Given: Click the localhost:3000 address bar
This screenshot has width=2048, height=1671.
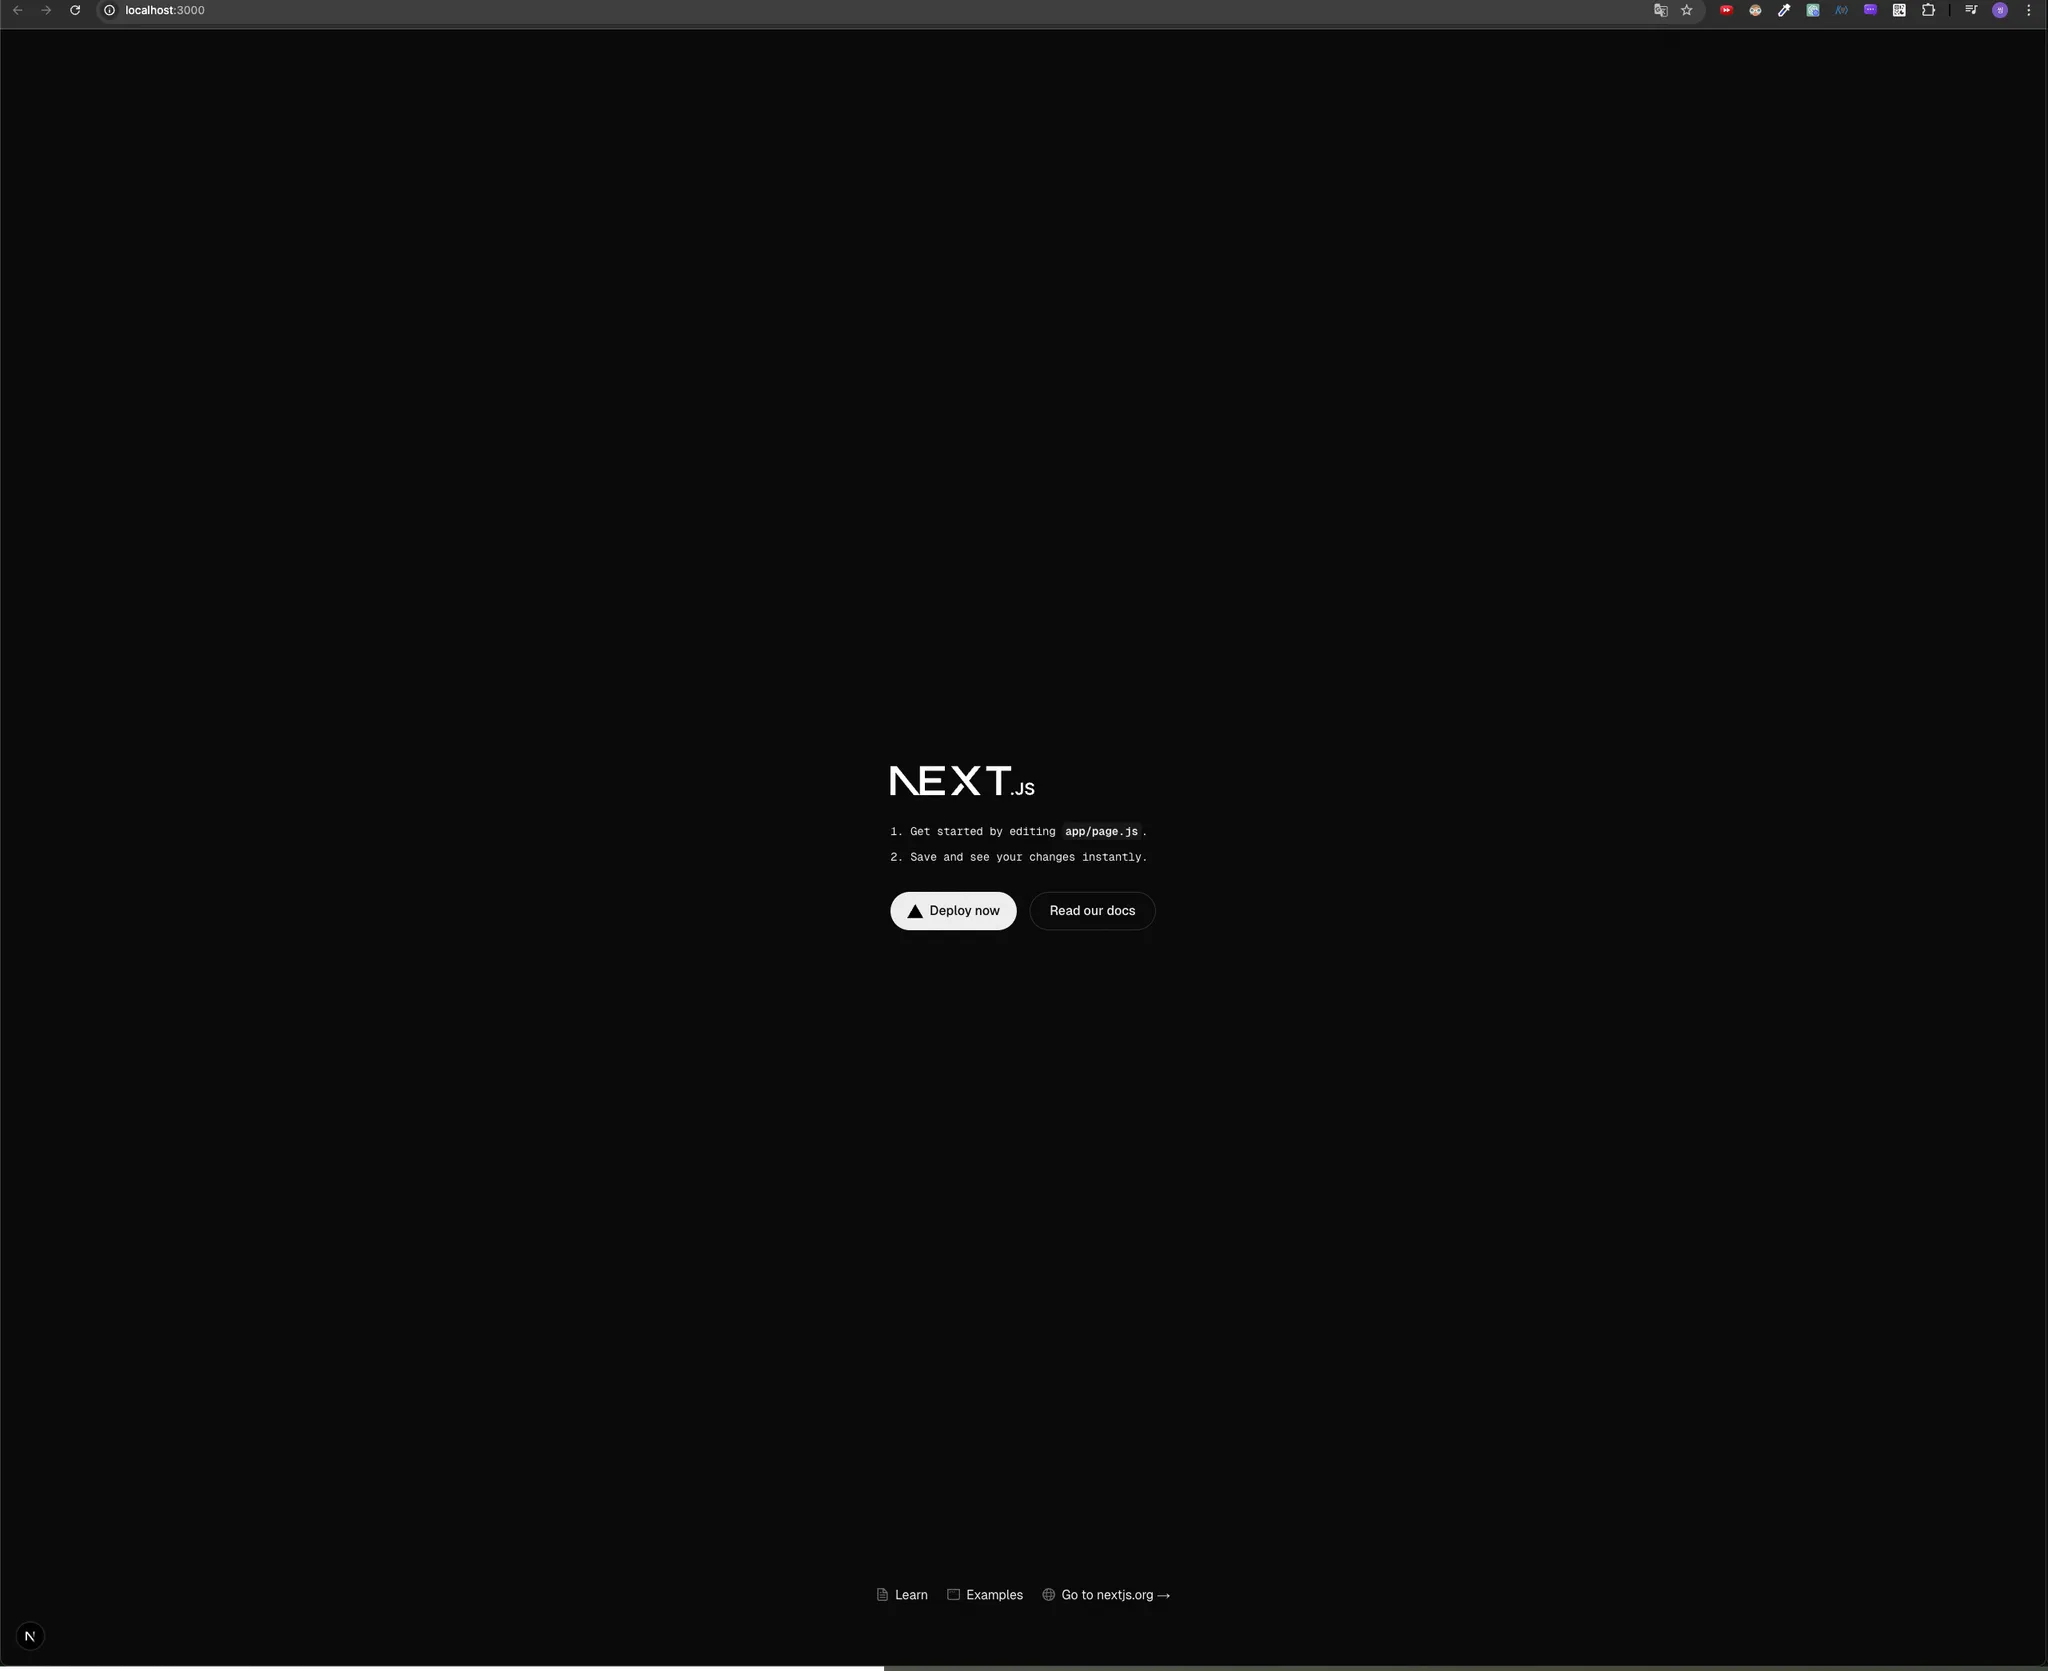Looking at the screenshot, I should click(x=165, y=10).
